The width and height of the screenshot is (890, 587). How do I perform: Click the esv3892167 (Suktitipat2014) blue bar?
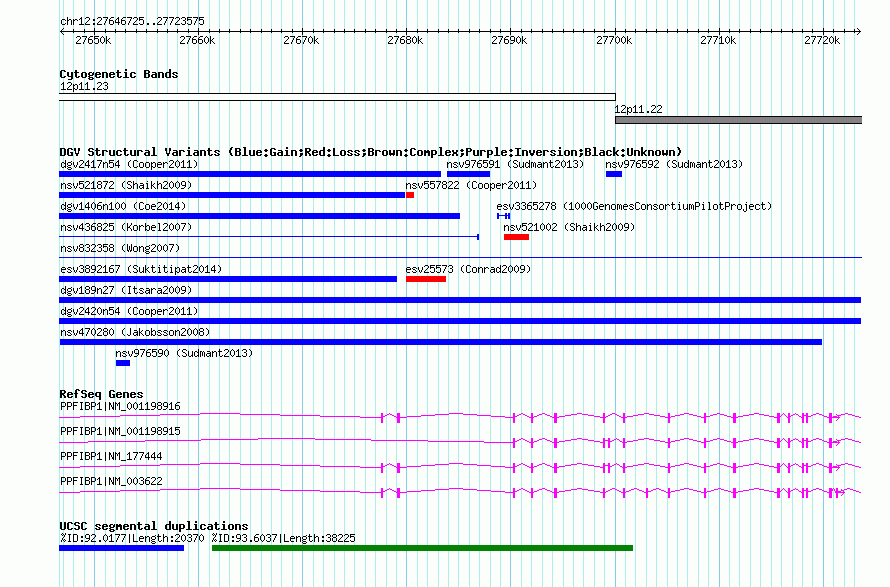[x=228, y=279]
